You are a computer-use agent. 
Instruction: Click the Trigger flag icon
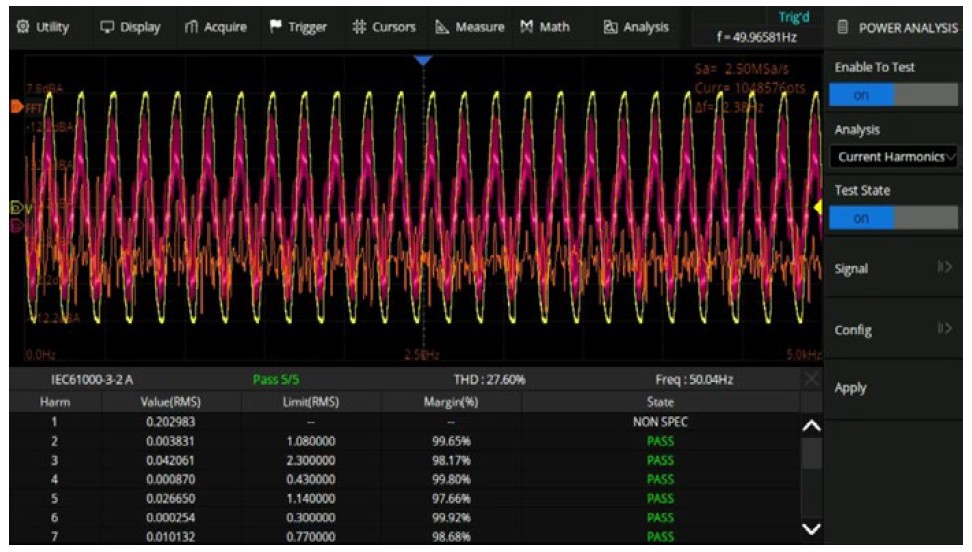click(275, 27)
